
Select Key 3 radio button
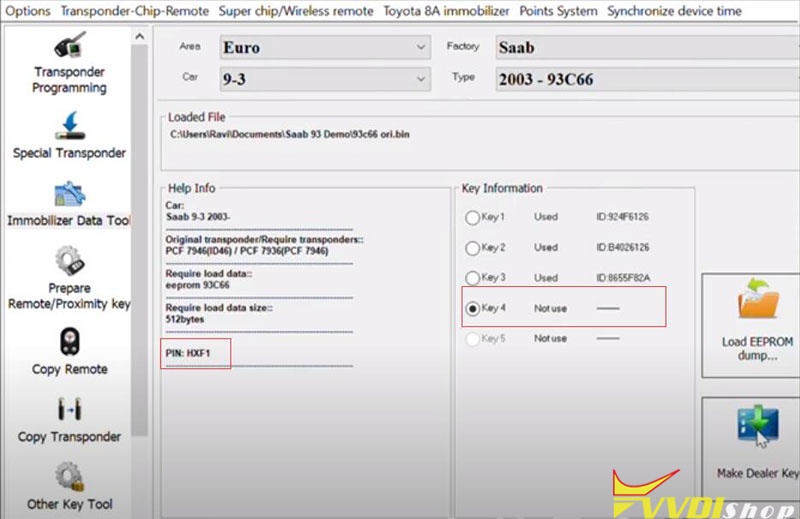coord(472,278)
